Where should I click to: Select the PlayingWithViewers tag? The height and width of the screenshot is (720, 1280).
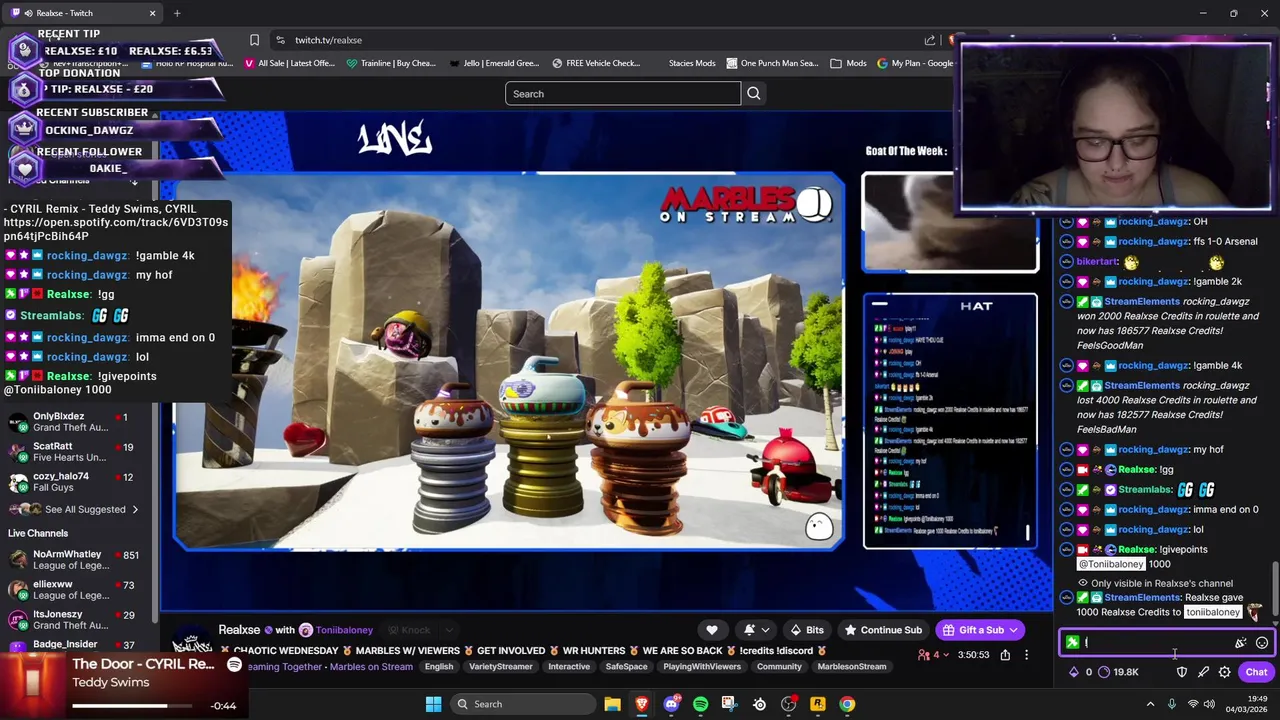pyautogui.click(x=702, y=667)
